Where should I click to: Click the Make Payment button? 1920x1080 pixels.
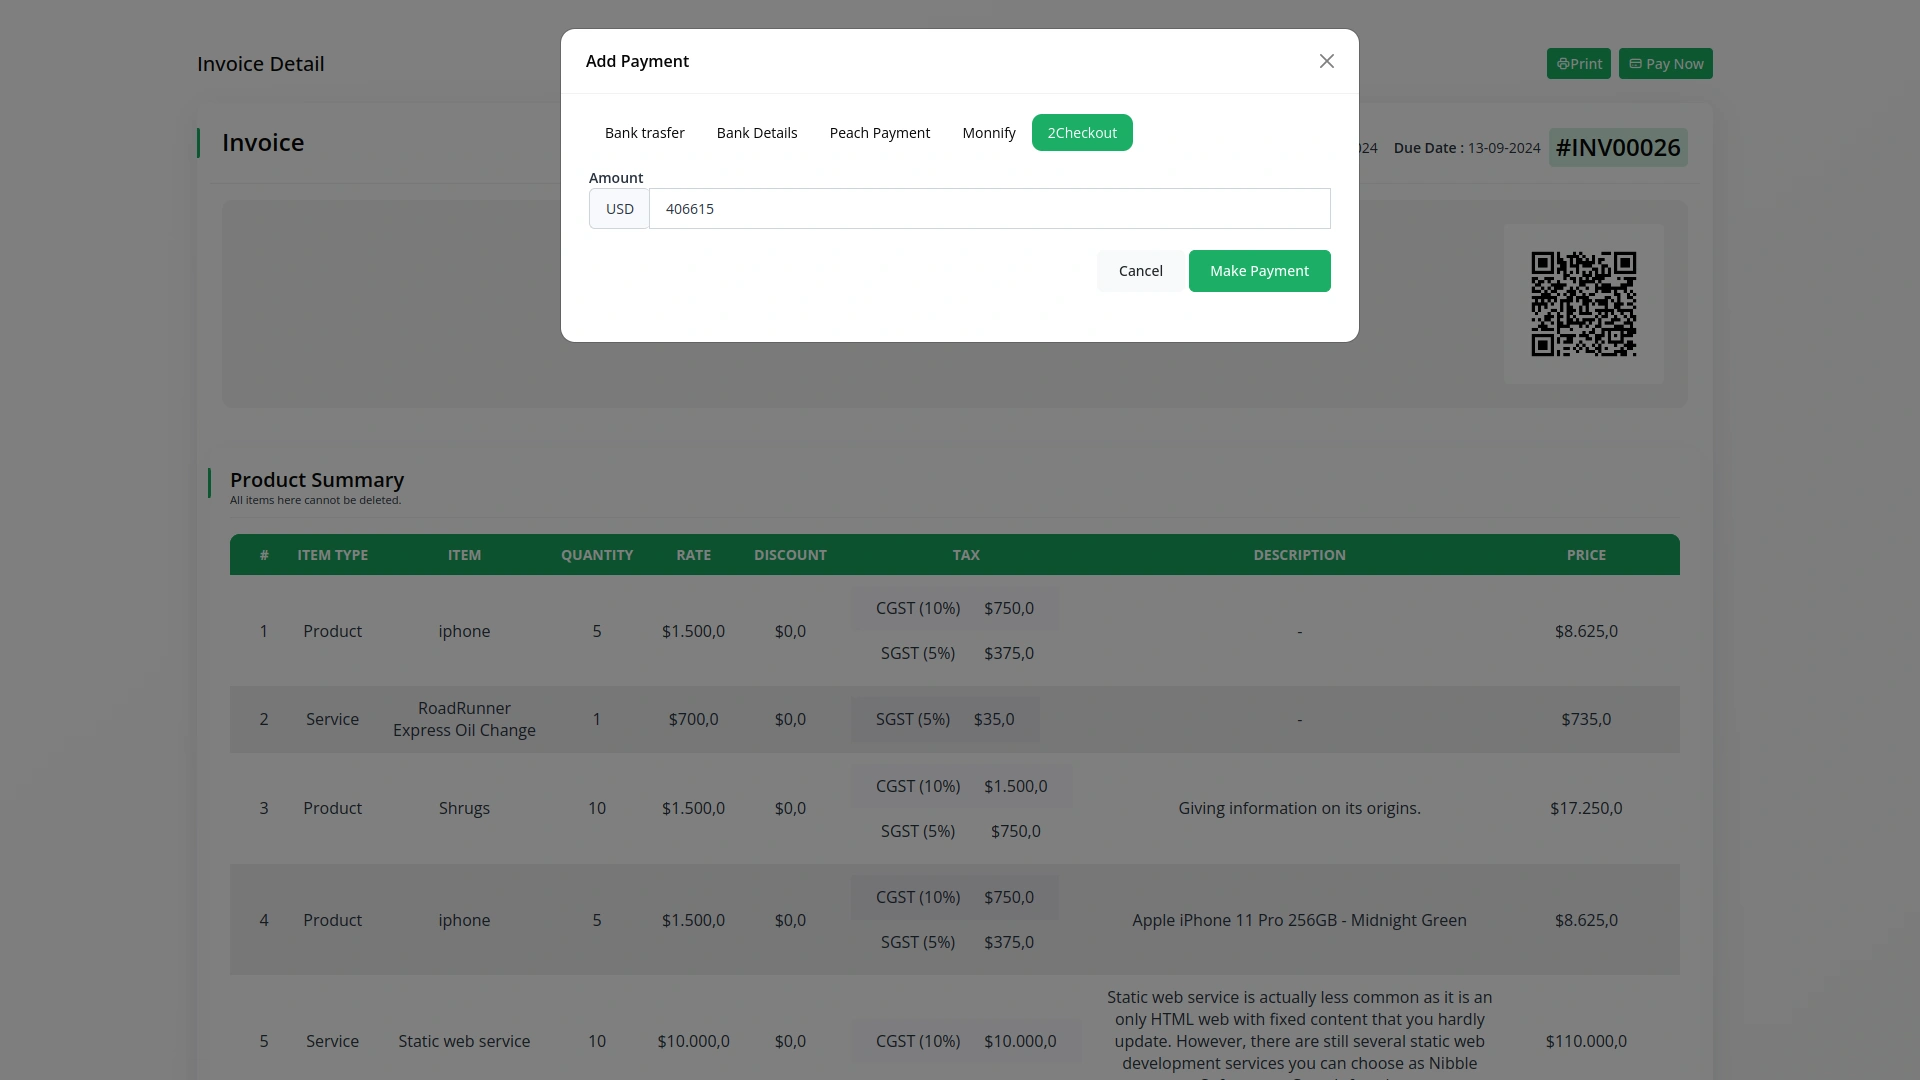coord(1259,271)
